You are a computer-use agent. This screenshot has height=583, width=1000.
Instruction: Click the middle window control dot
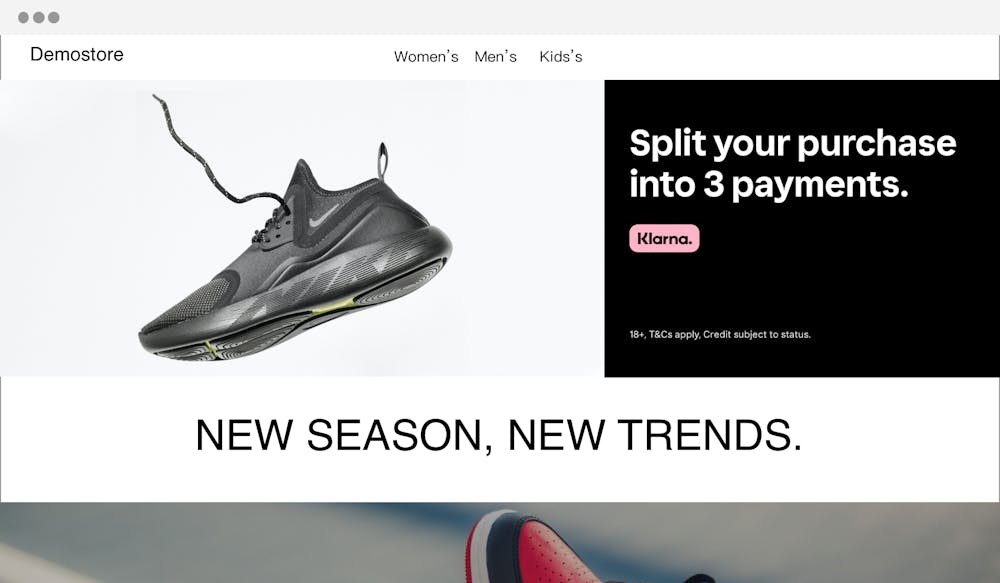tap(39, 17)
